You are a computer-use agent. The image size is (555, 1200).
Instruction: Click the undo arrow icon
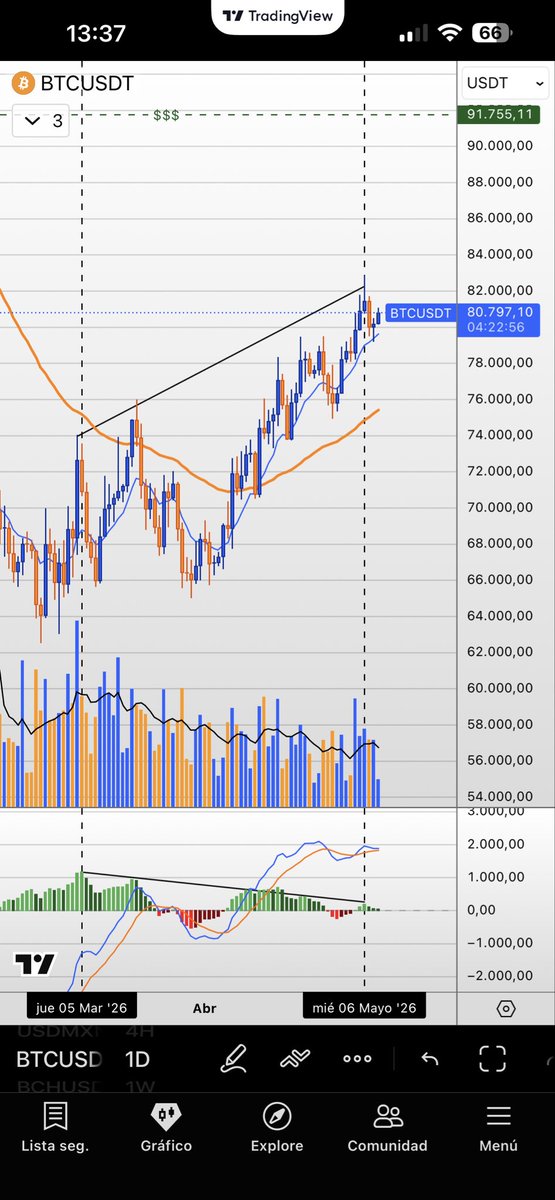[x=430, y=1059]
